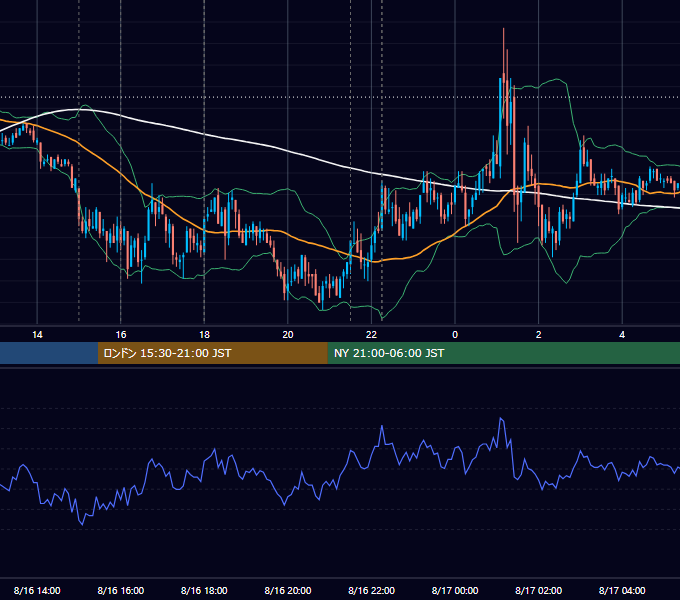Click the 8/16 16:00 date label
The height and width of the screenshot is (600, 680).
[121, 590]
